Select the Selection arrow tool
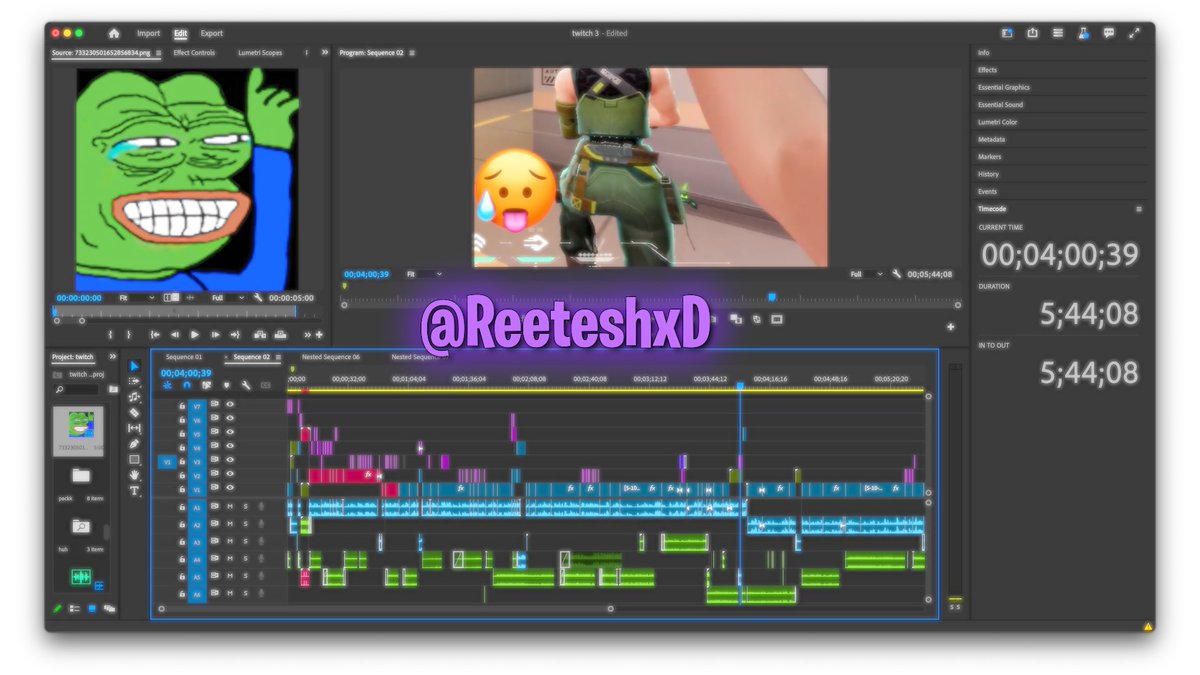 (x=135, y=366)
